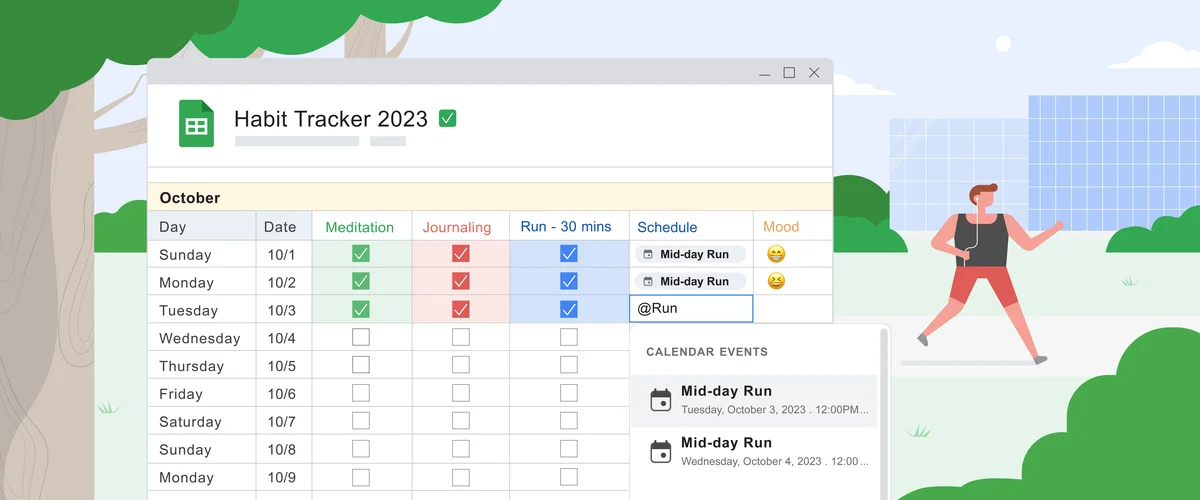Image resolution: width=1200 pixels, height=500 pixels.
Task: Uncheck Meditation for Sunday 10/1
Action: pos(361,254)
